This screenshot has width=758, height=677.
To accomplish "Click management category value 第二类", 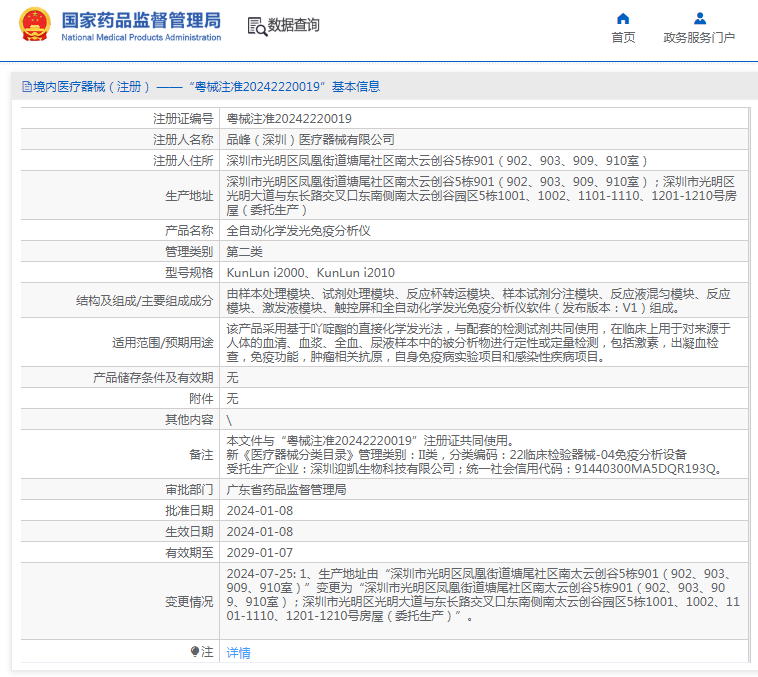I will click(244, 251).
